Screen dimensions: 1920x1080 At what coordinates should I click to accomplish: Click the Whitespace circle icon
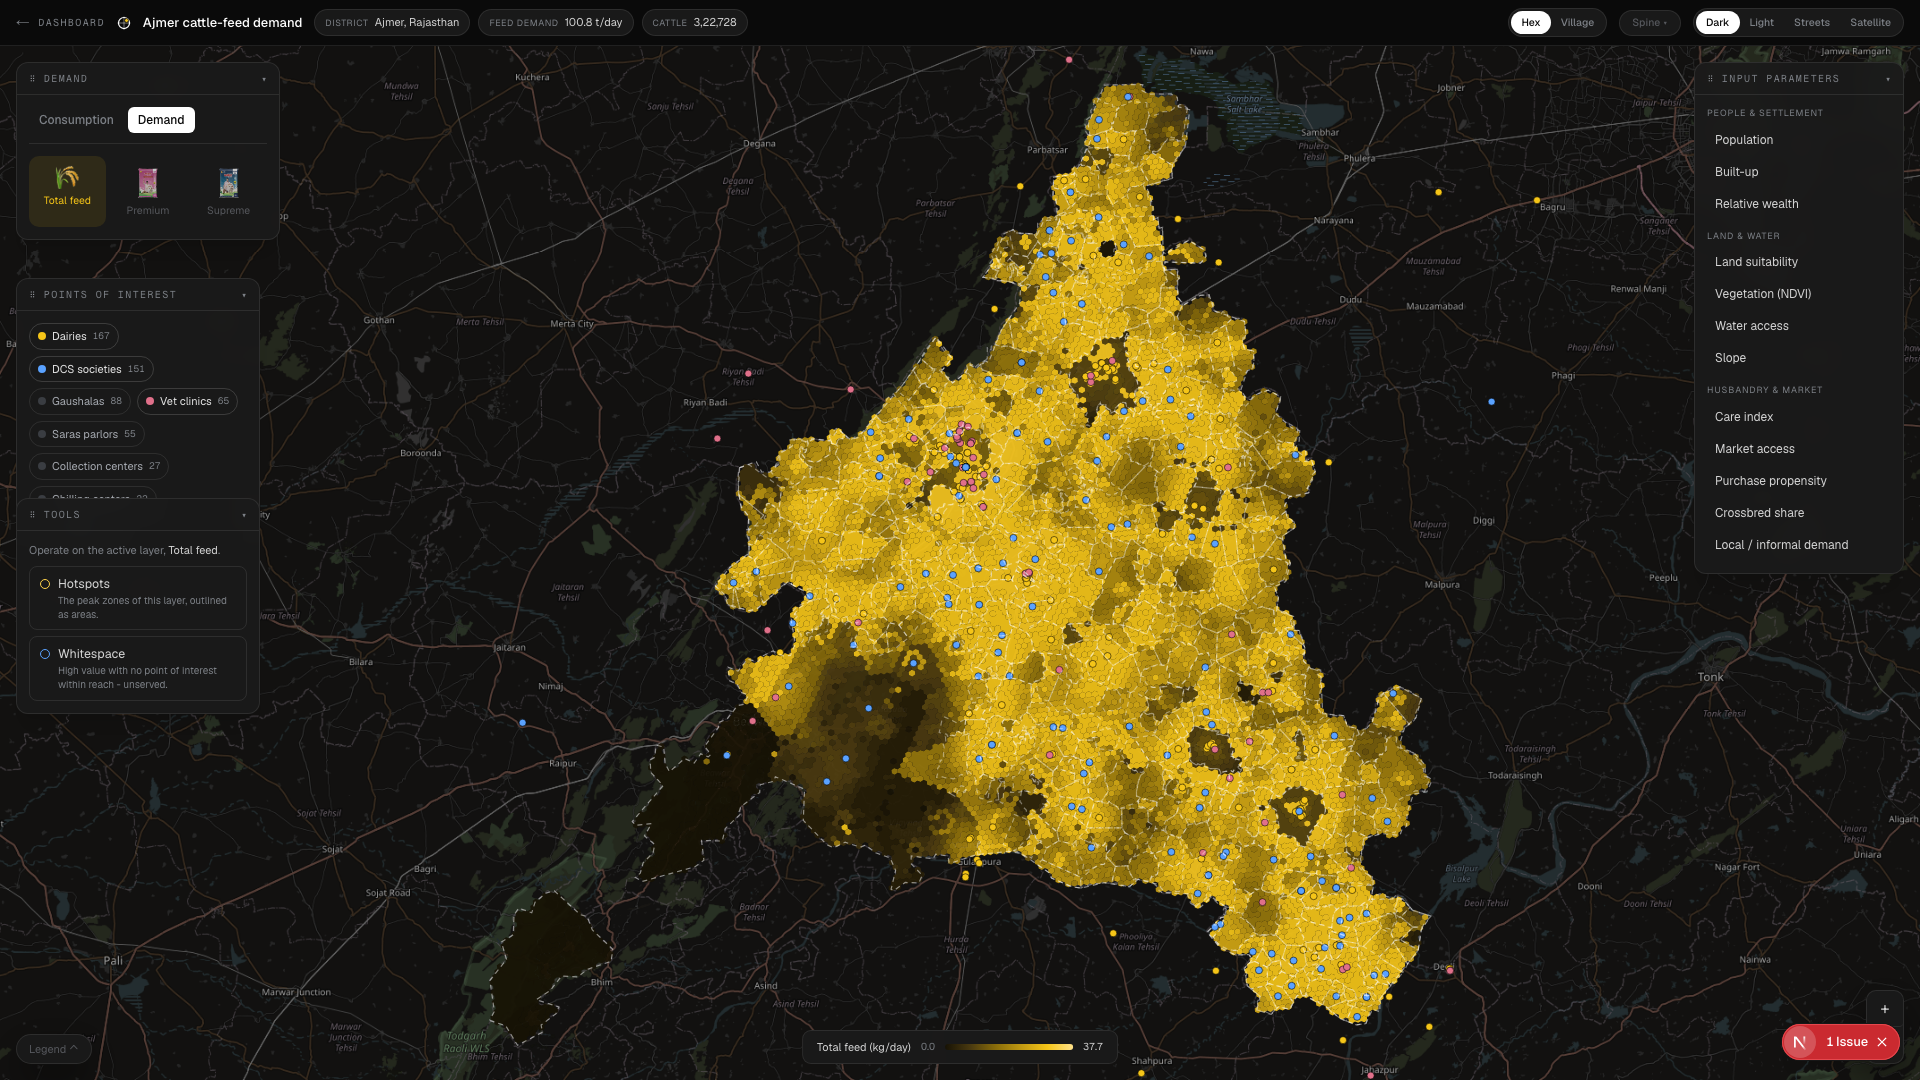(45, 654)
